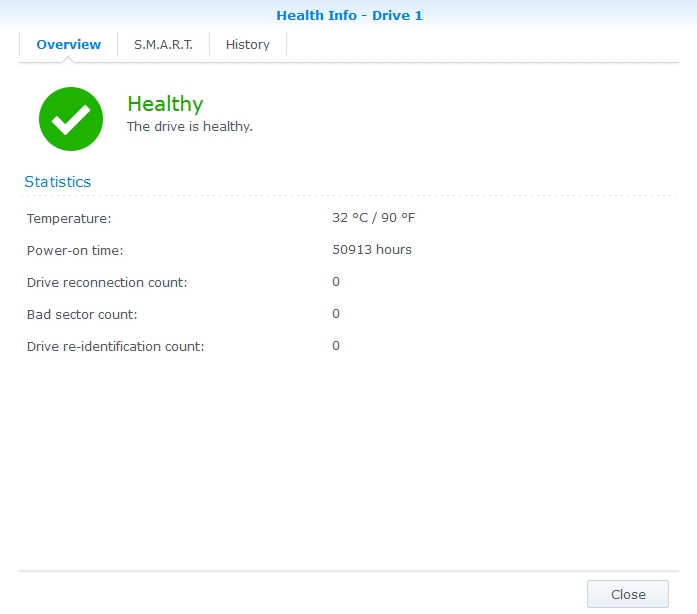The width and height of the screenshot is (697, 614).
Task: Click the Temperature label
Action: 69,218
